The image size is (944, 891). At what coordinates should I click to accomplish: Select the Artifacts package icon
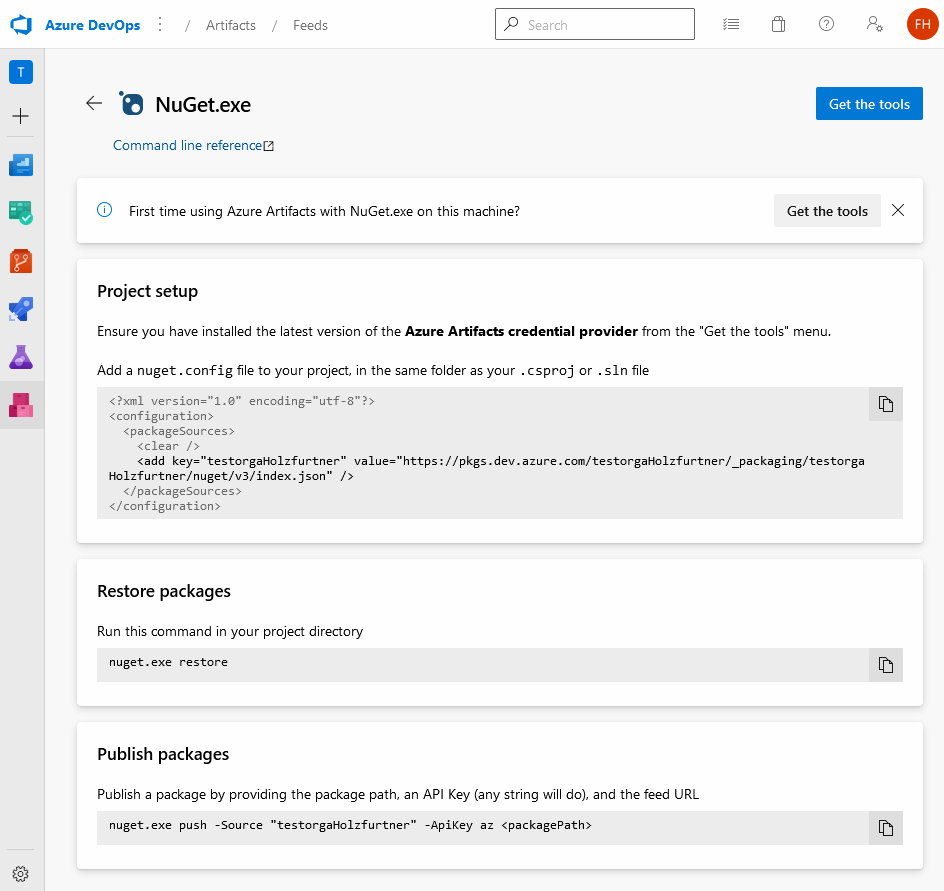[20, 405]
